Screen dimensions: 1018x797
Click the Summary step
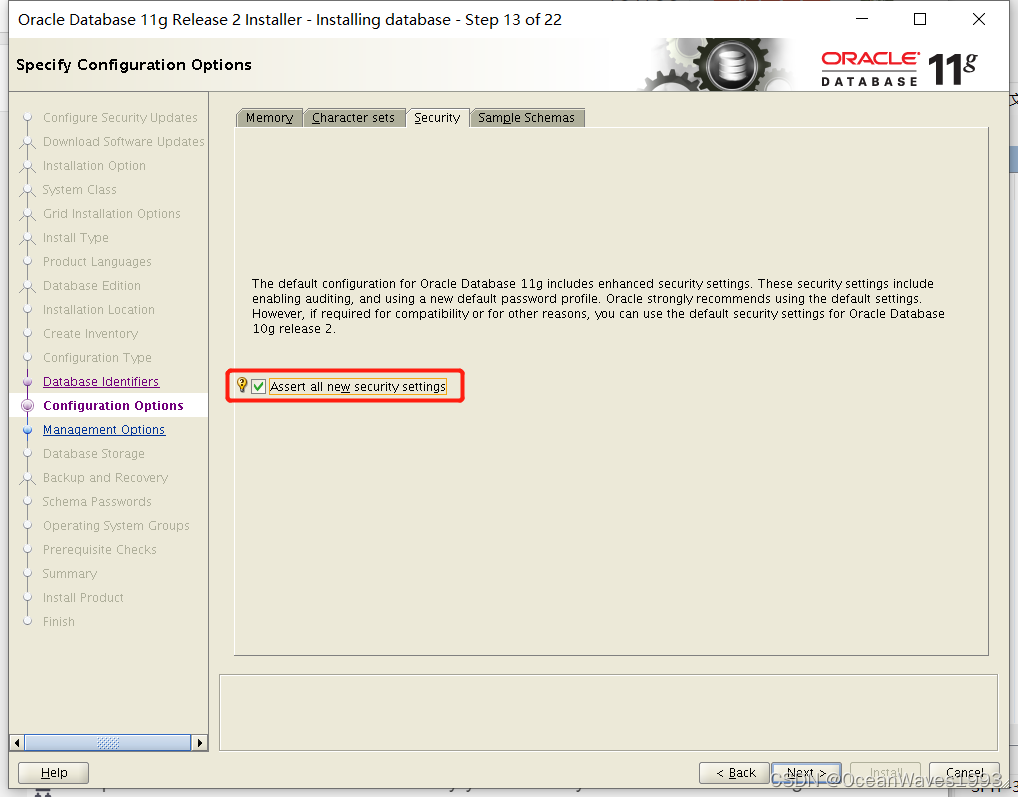(x=69, y=574)
